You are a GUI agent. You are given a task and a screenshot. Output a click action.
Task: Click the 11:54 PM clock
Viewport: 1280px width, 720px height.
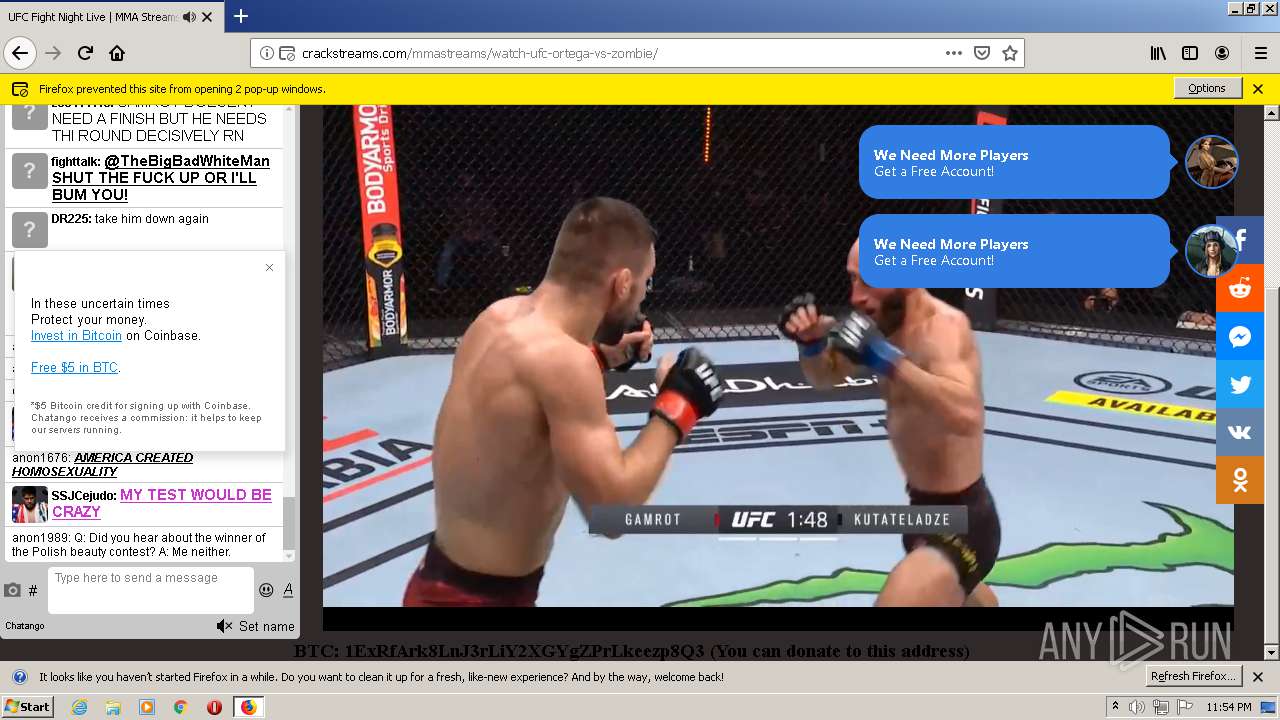1229,707
